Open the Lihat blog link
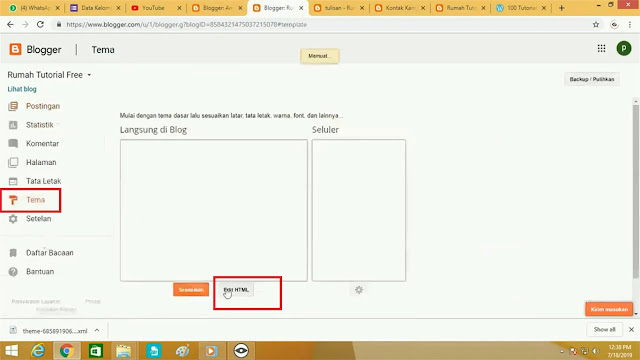This screenshot has height=360, width=640. (x=22, y=89)
